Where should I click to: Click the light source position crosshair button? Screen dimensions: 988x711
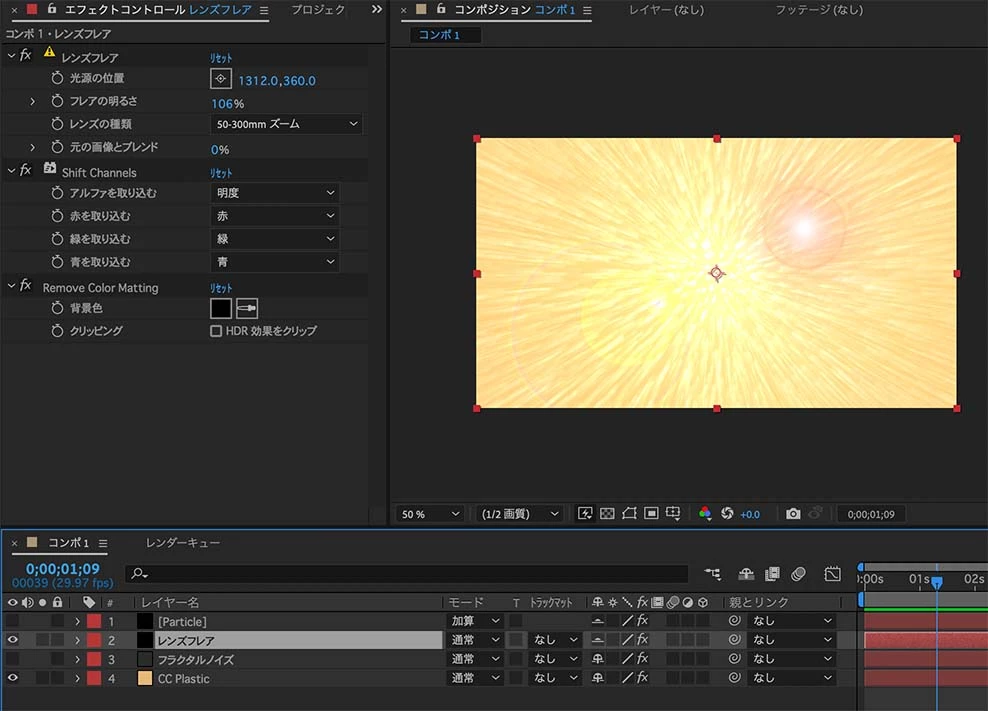click(221, 79)
